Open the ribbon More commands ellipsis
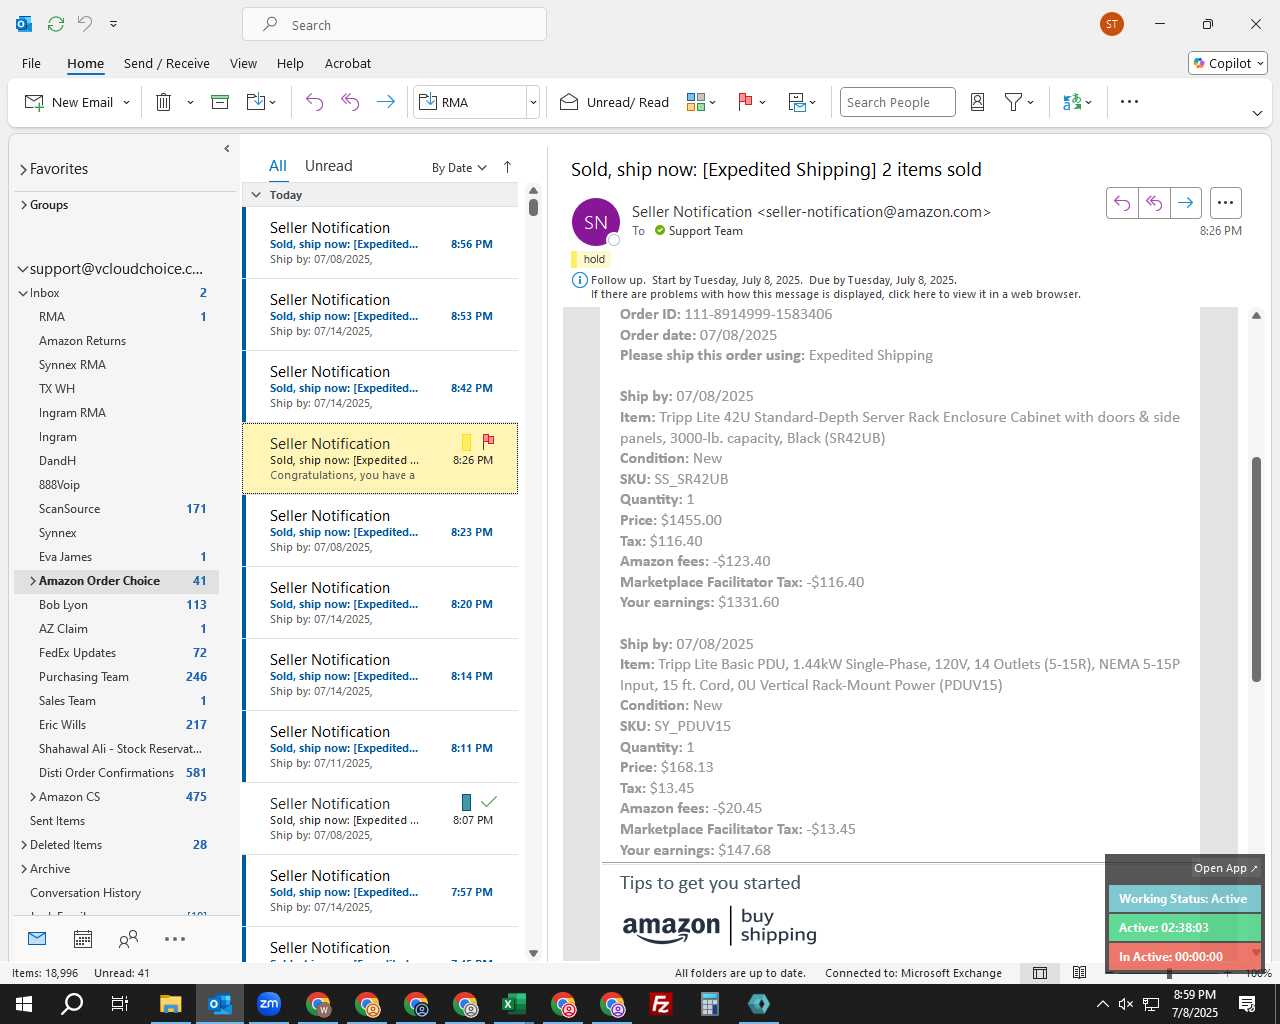1280x1024 pixels. pyautogui.click(x=1129, y=102)
